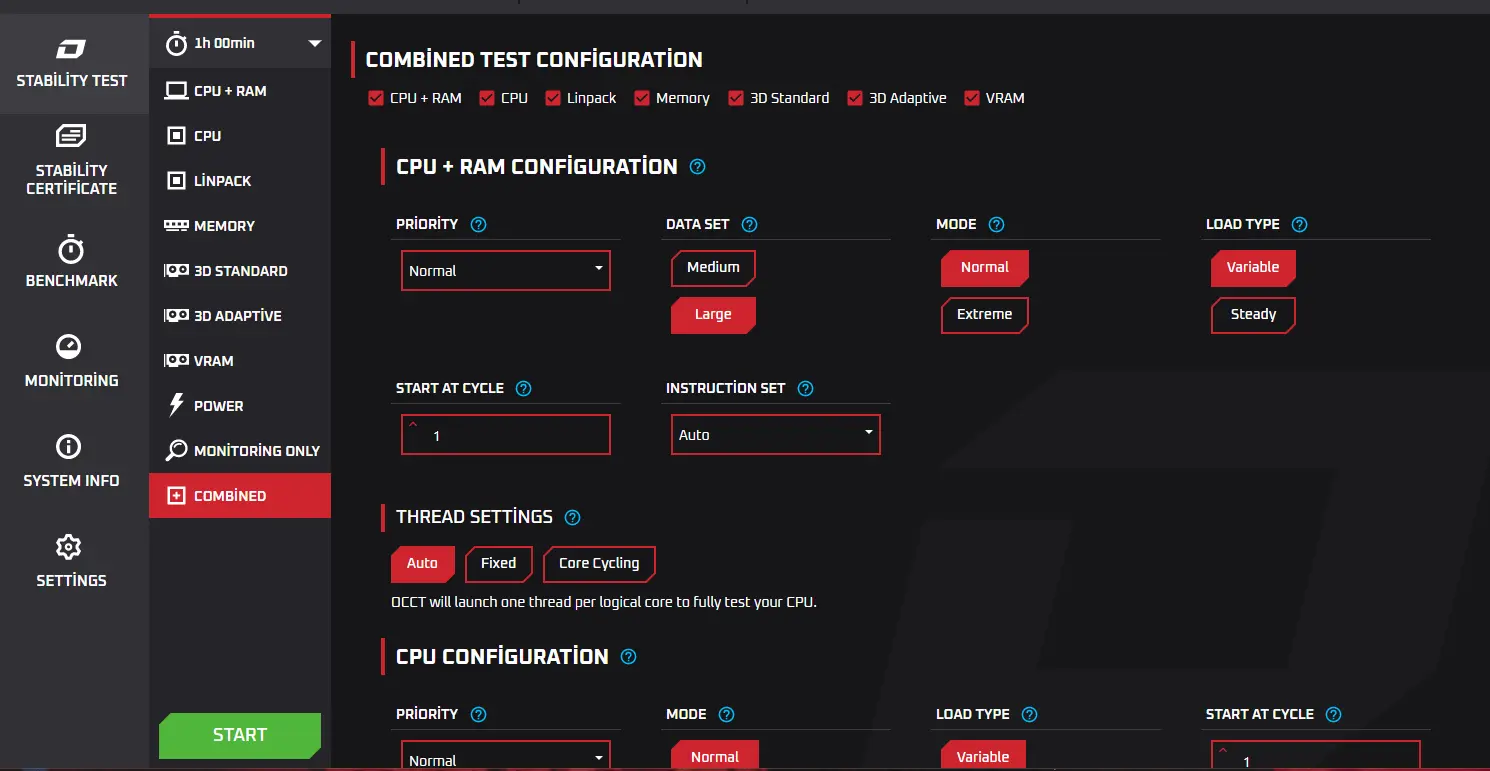Open the Stability Certificate icon
The height and width of the screenshot is (771, 1490).
click(71, 136)
